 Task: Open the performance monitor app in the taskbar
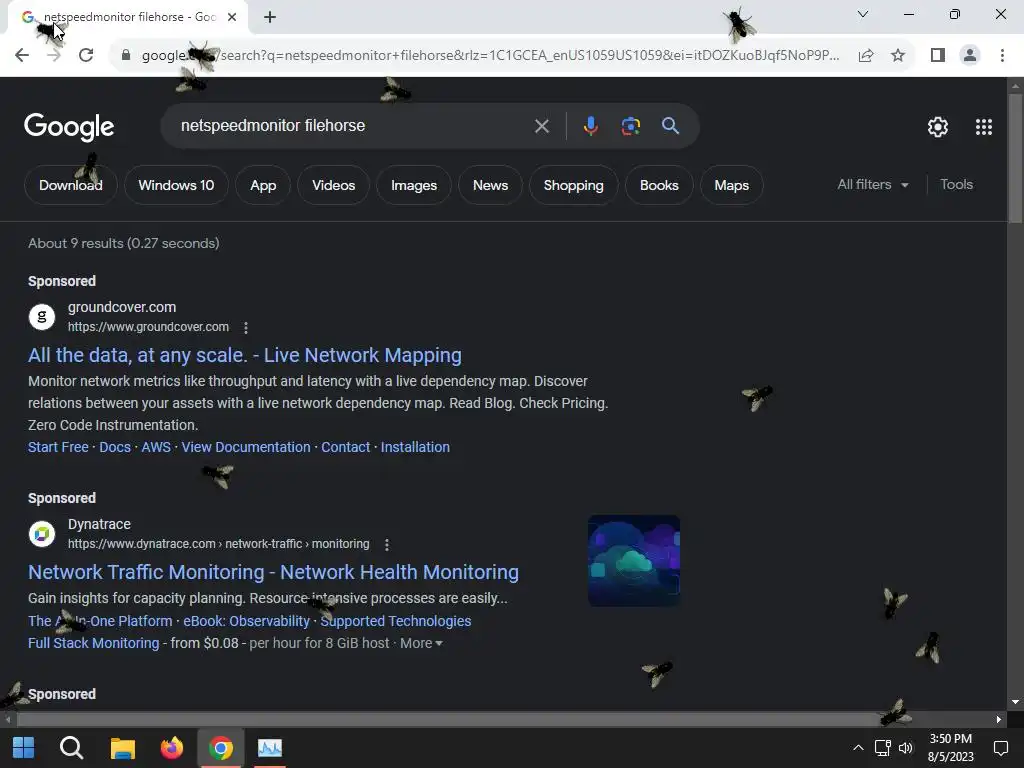pos(270,748)
